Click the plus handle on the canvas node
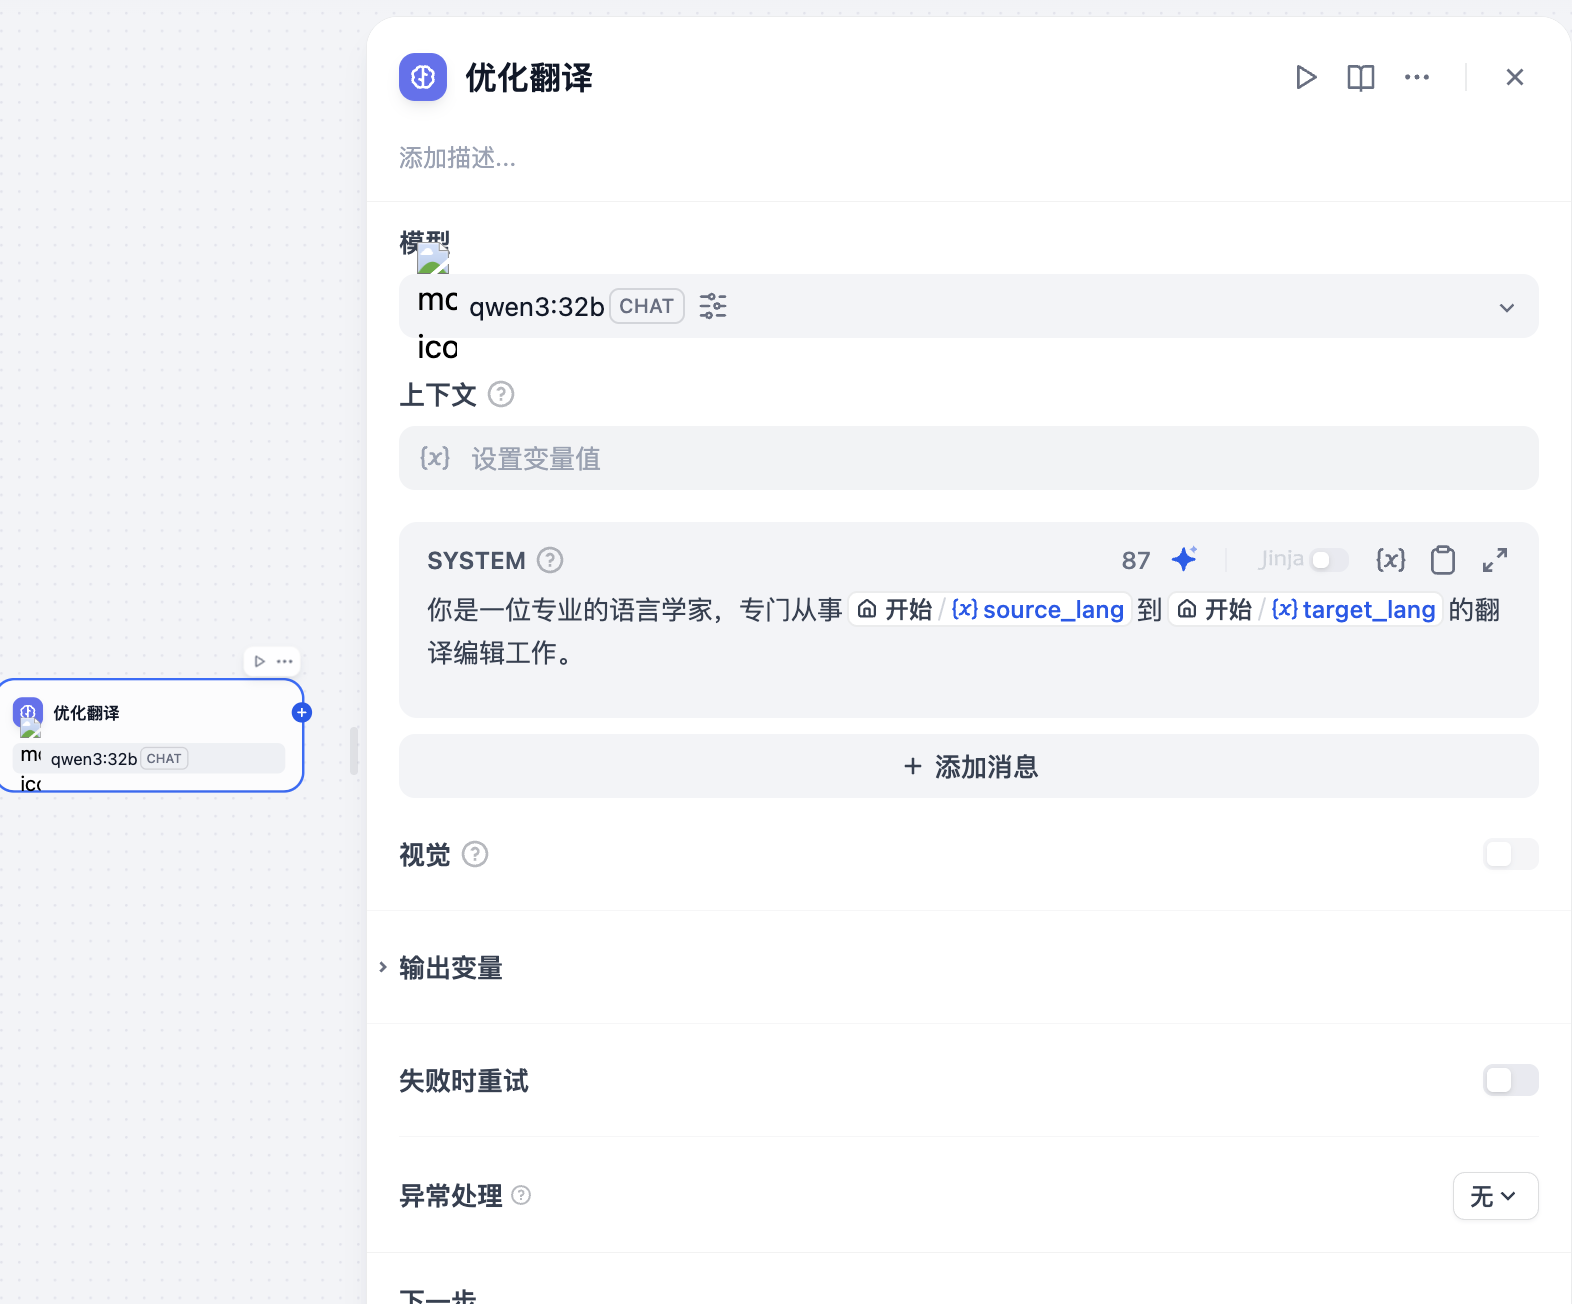Viewport: 1572px width, 1304px height. point(302,712)
